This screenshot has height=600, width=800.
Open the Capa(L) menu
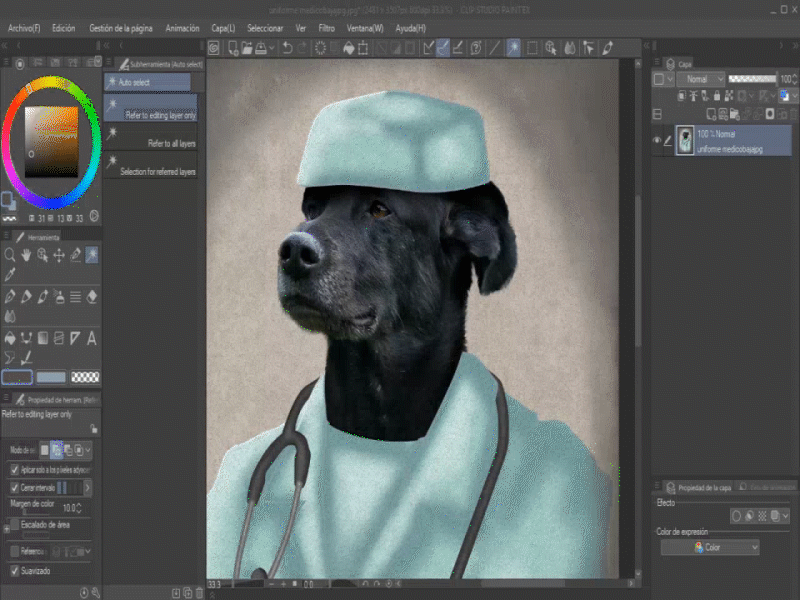pyautogui.click(x=223, y=29)
